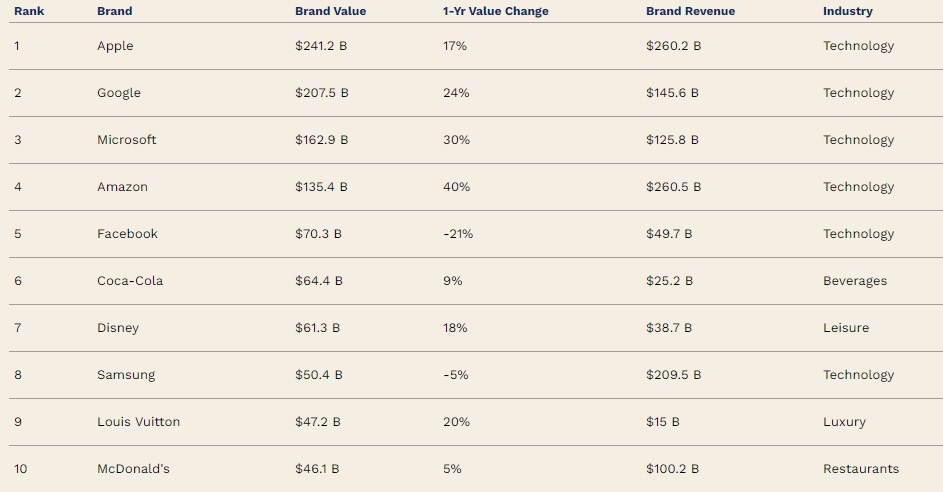Viewport: 943px width, 492px height.
Task: Select the Samsung brand row
Action: 476,375
